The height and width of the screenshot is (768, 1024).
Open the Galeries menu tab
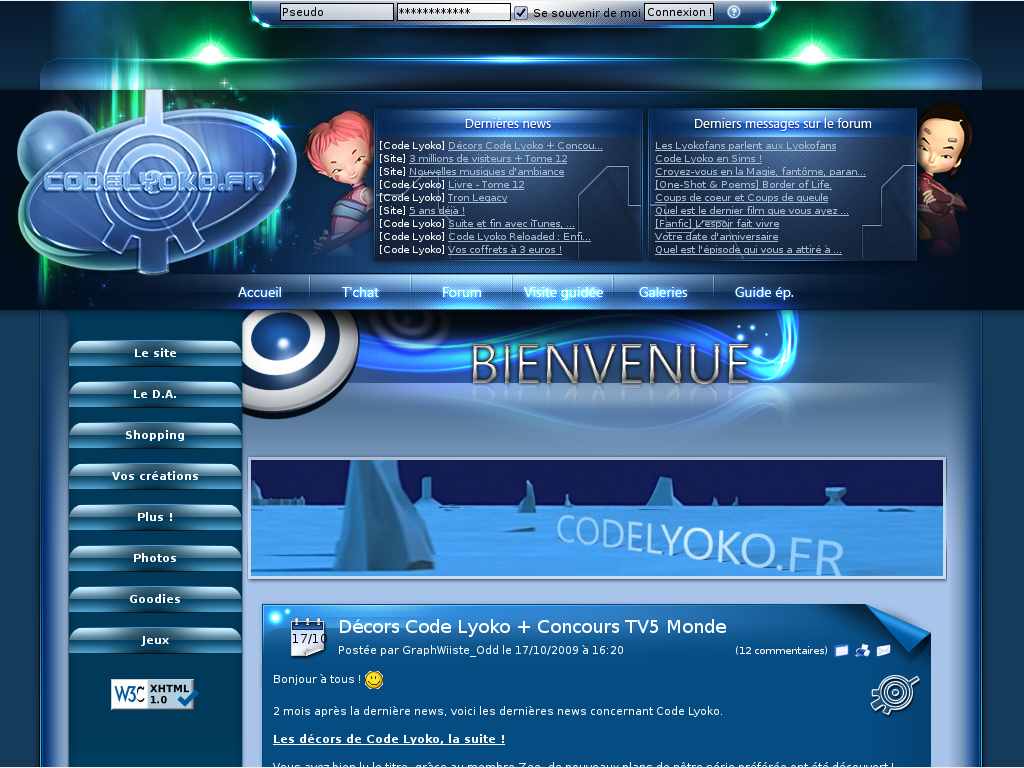click(663, 292)
